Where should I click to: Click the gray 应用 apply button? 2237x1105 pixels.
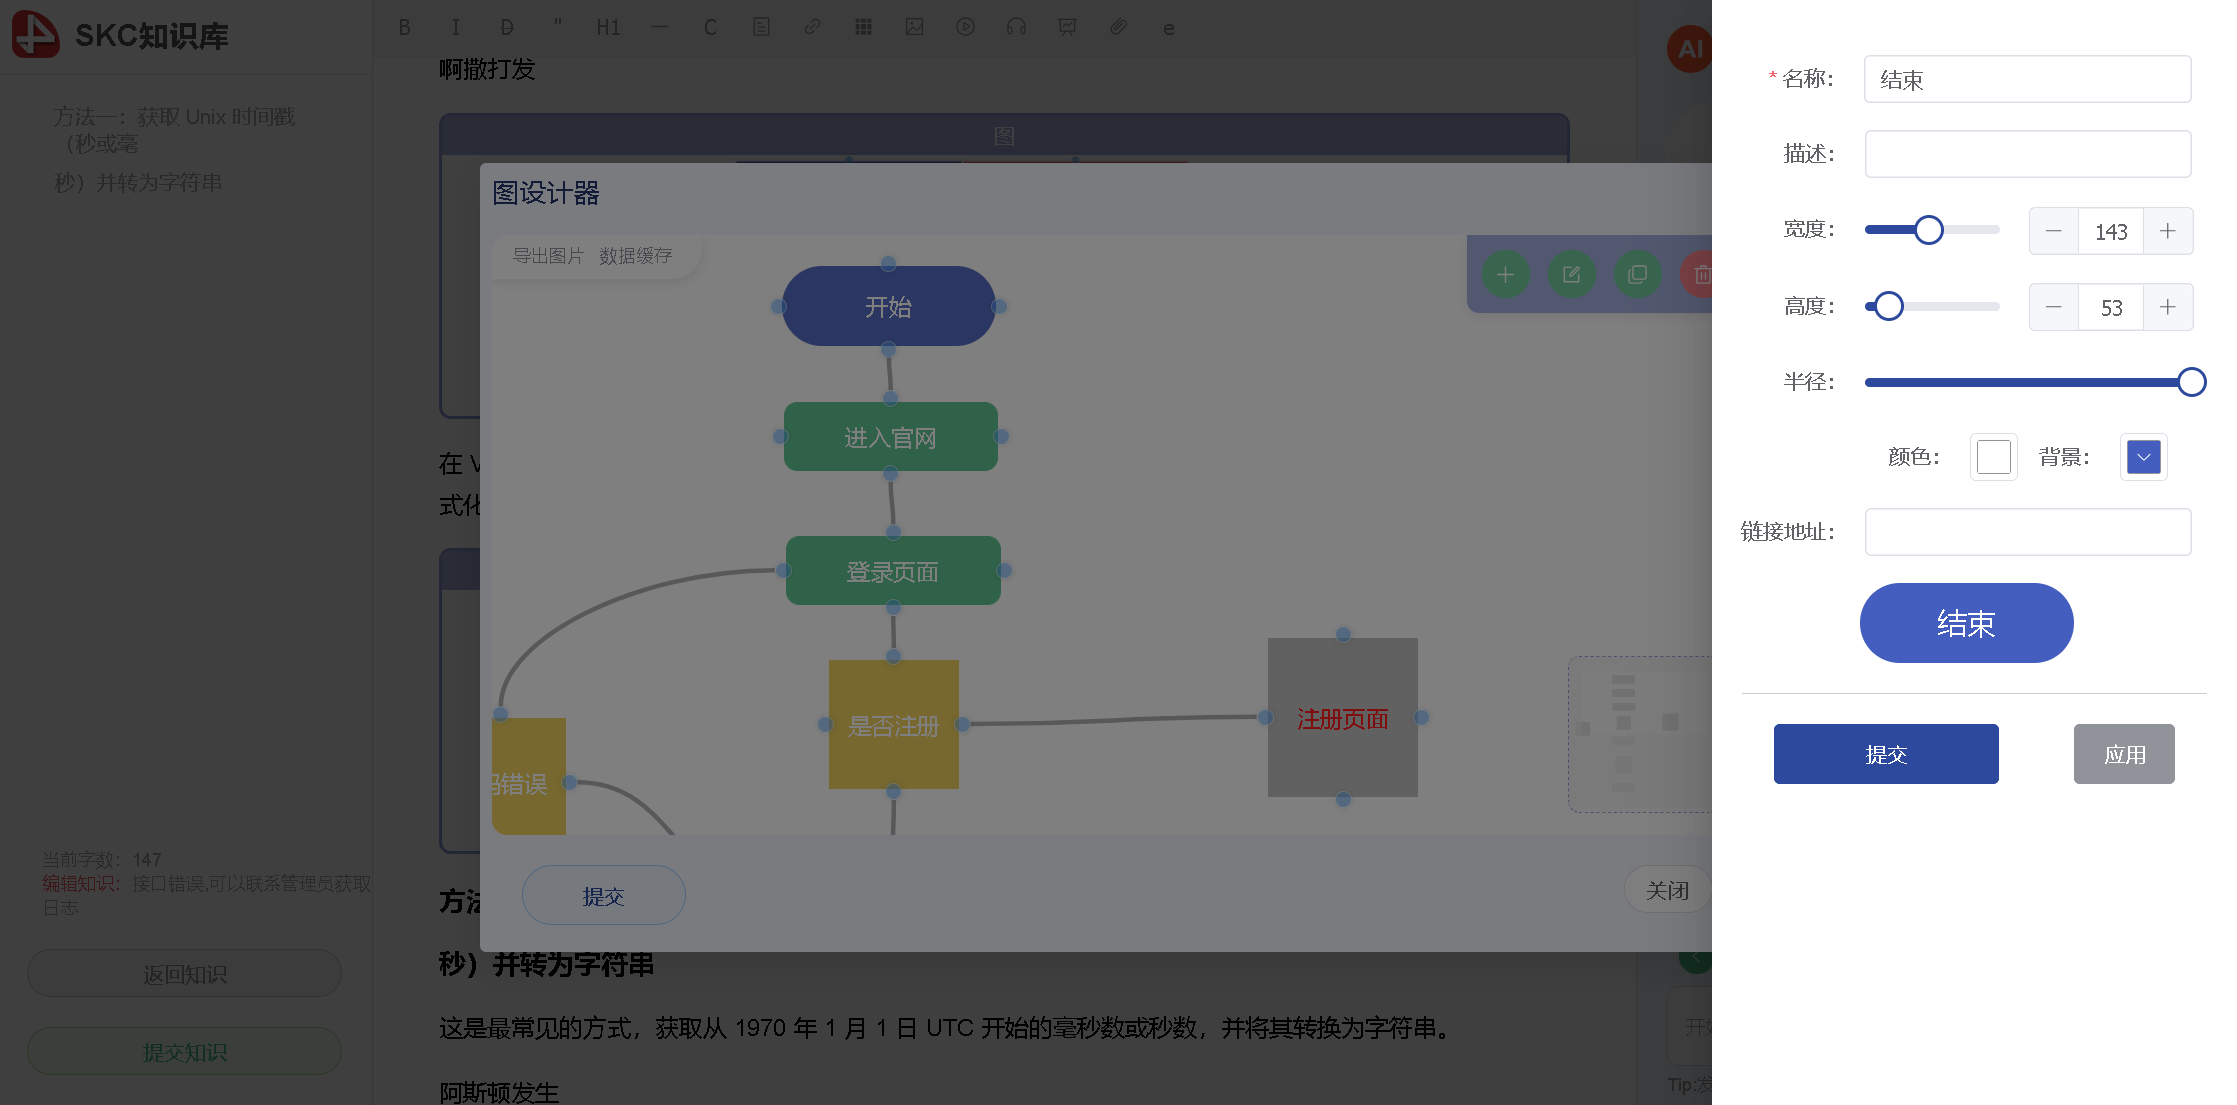tap(2123, 754)
